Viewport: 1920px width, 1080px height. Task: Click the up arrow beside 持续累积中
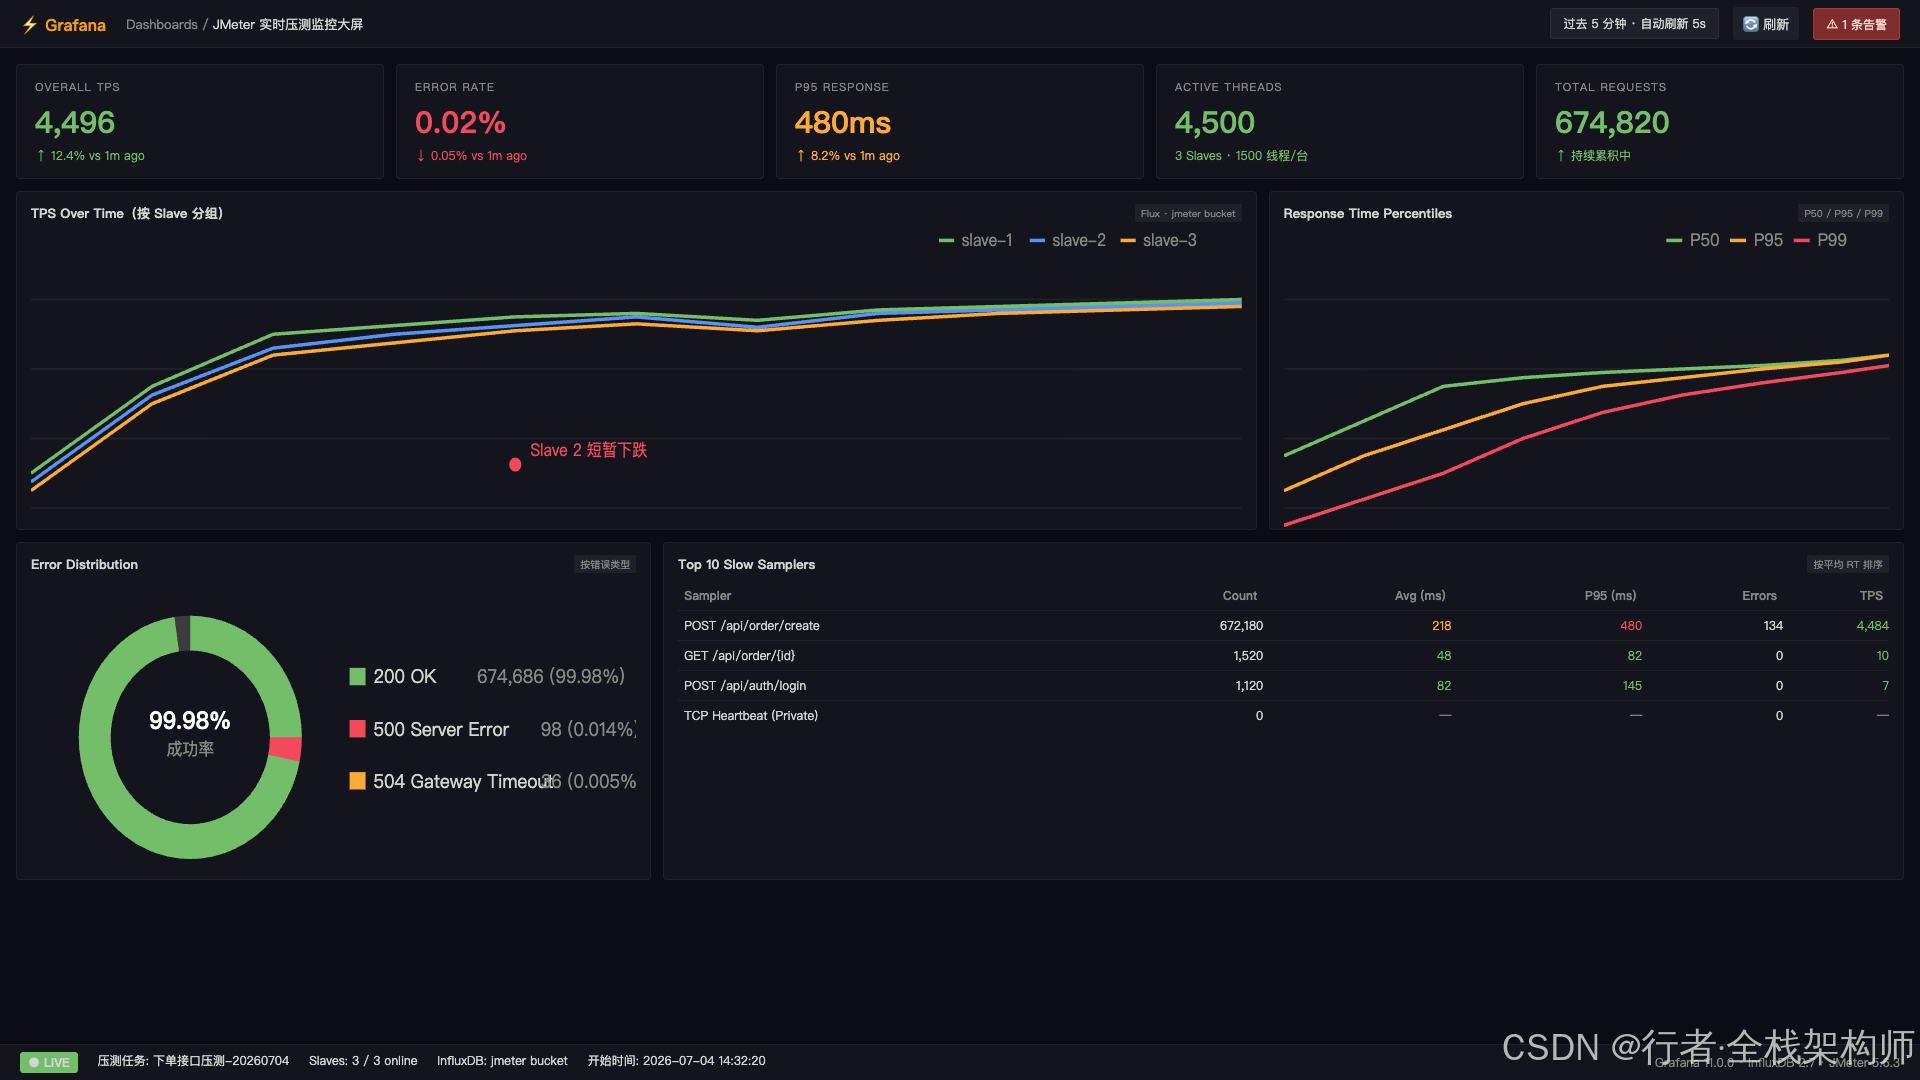tap(1561, 156)
